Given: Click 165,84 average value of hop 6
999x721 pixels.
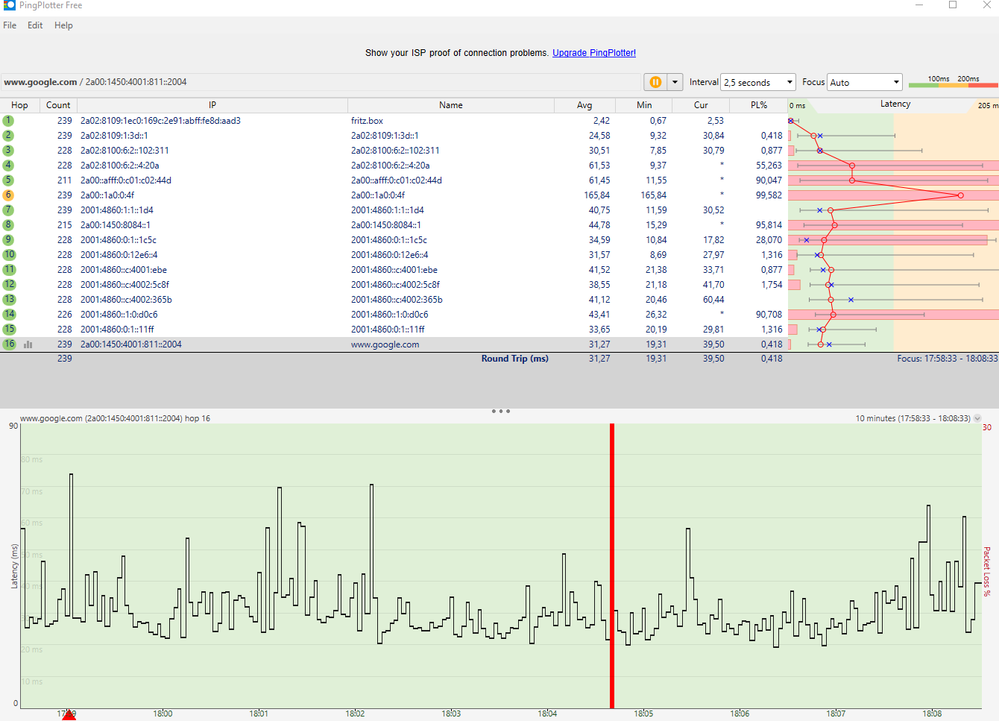Looking at the screenshot, I should [596, 196].
